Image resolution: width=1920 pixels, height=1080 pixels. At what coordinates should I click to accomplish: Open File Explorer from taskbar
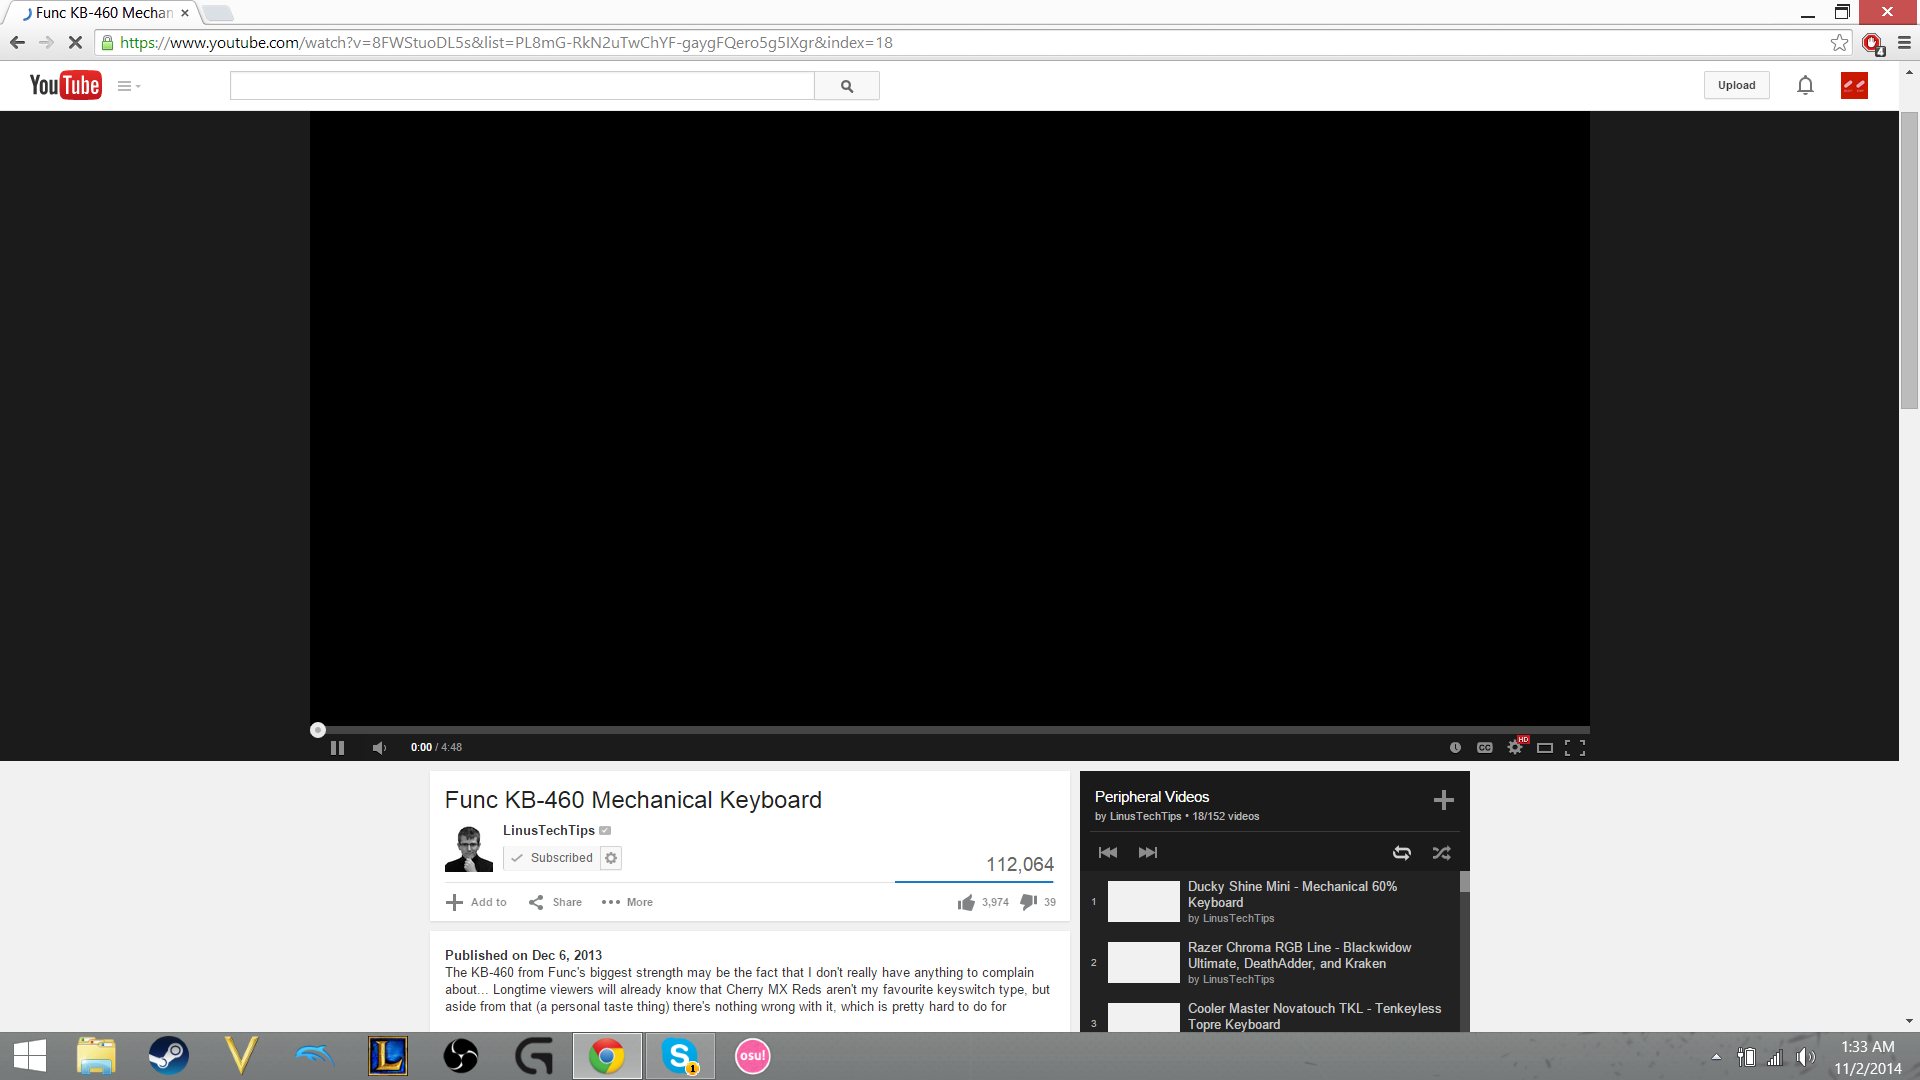point(97,1056)
